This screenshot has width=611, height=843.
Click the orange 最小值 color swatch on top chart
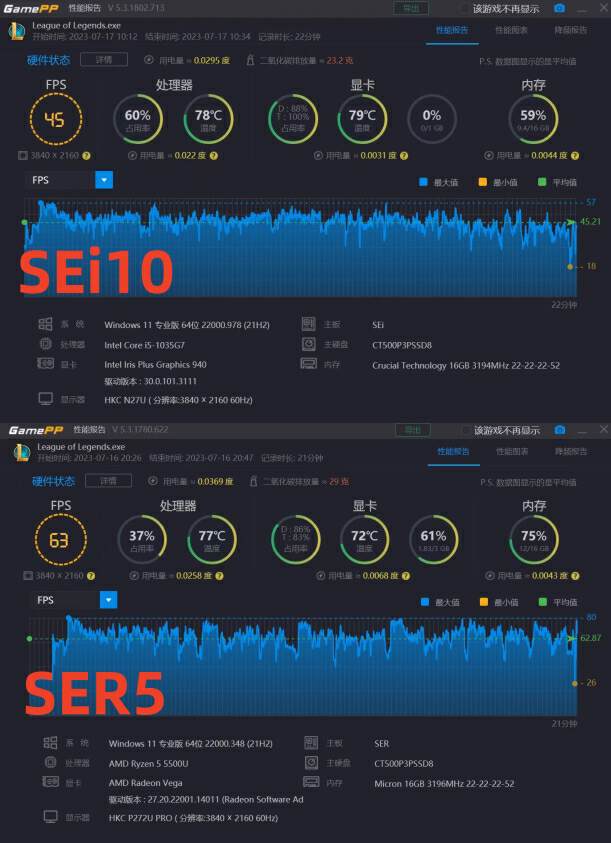click(x=484, y=182)
